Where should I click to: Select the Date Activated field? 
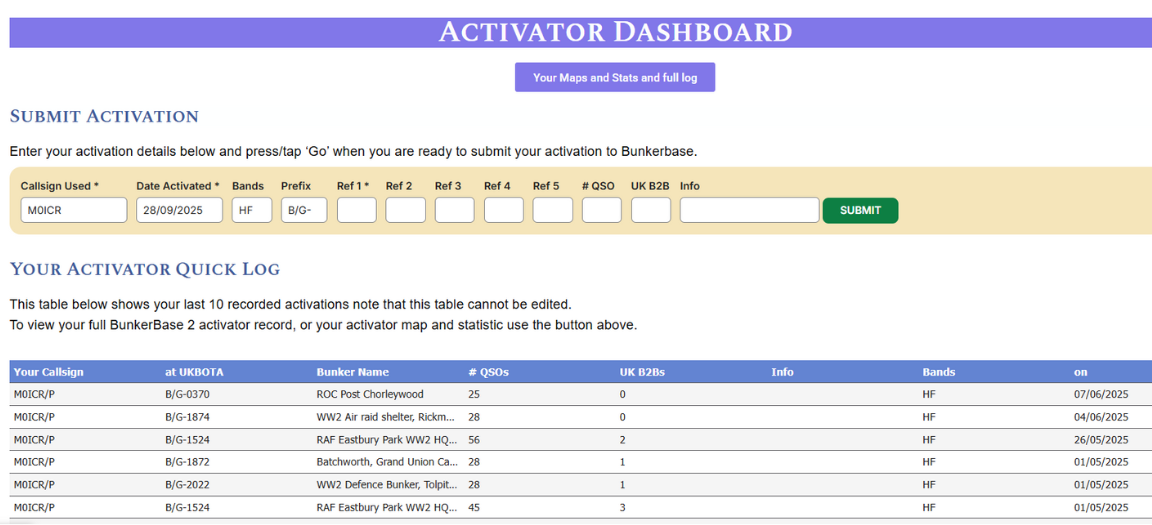pos(179,210)
